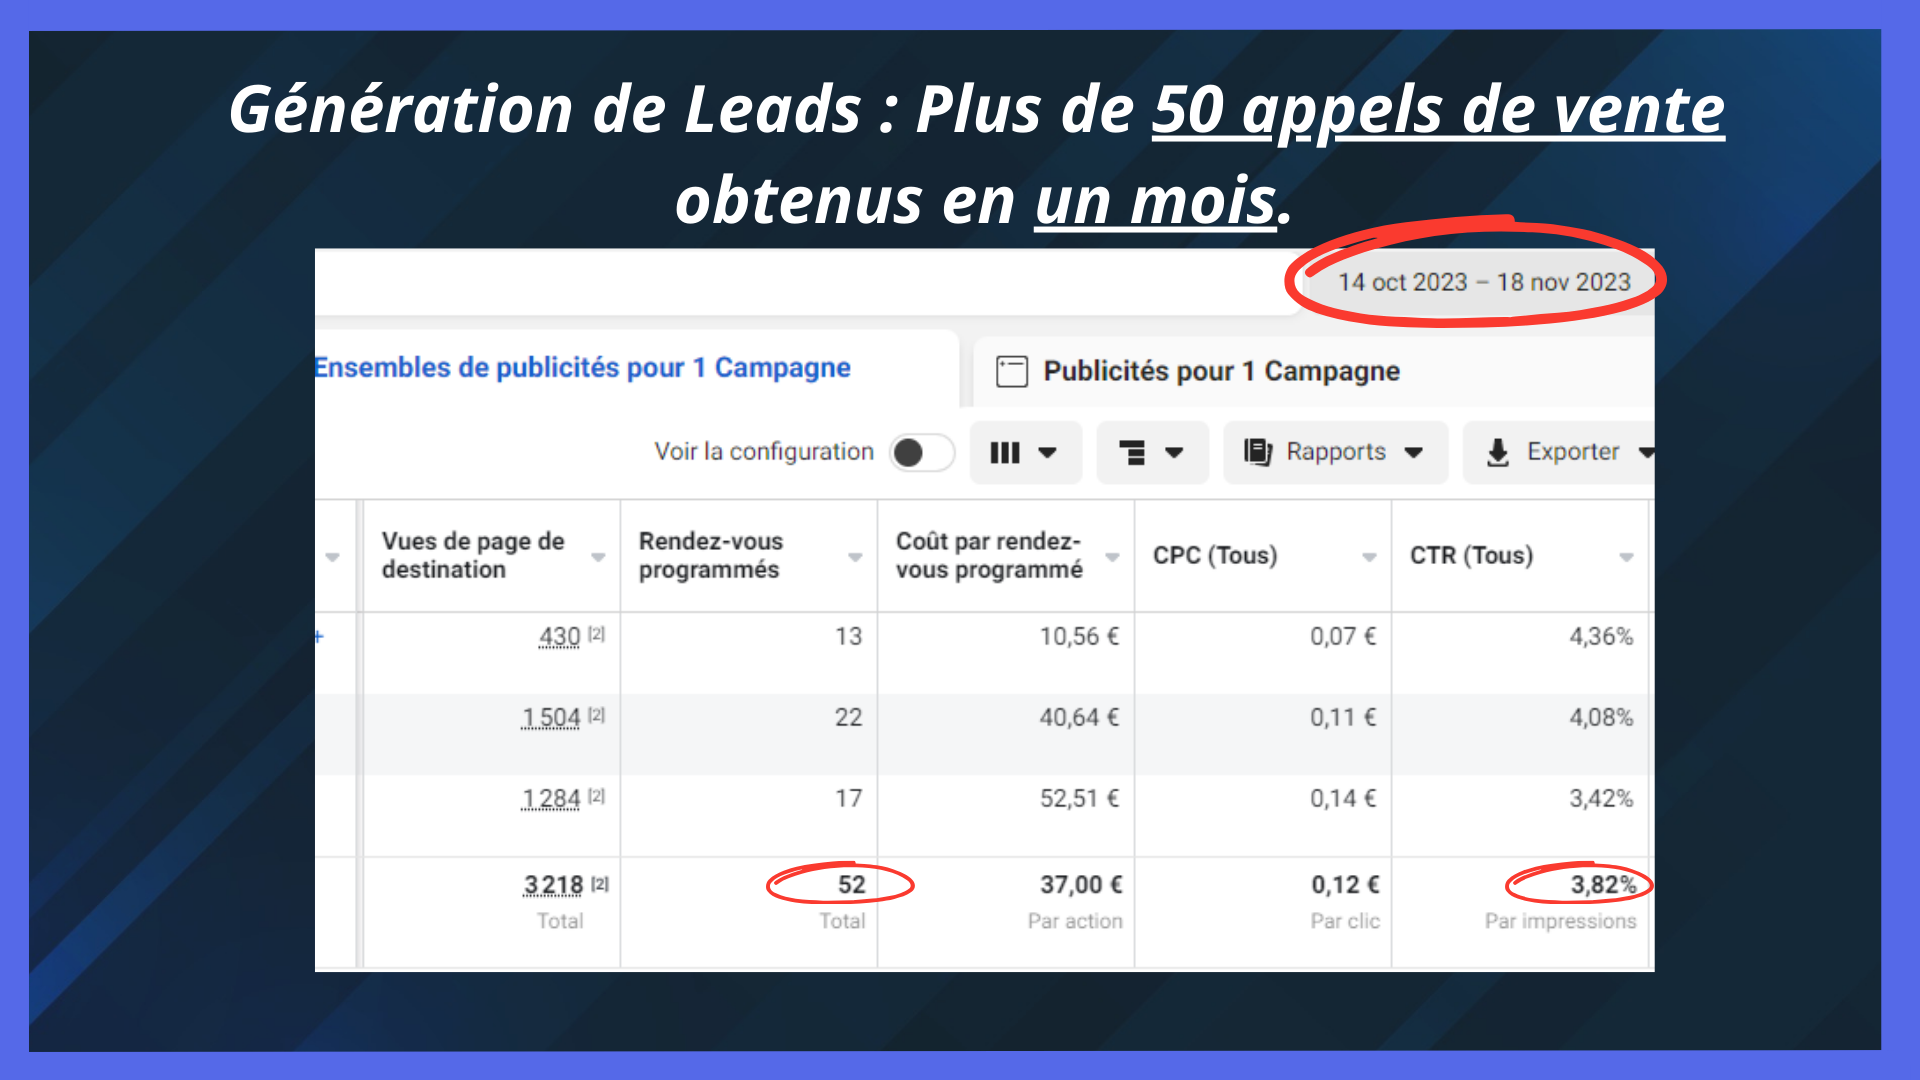Click the 3,42% CTR cell
The width and height of the screenshot is (1920, 1080).
pos(1520,815)
